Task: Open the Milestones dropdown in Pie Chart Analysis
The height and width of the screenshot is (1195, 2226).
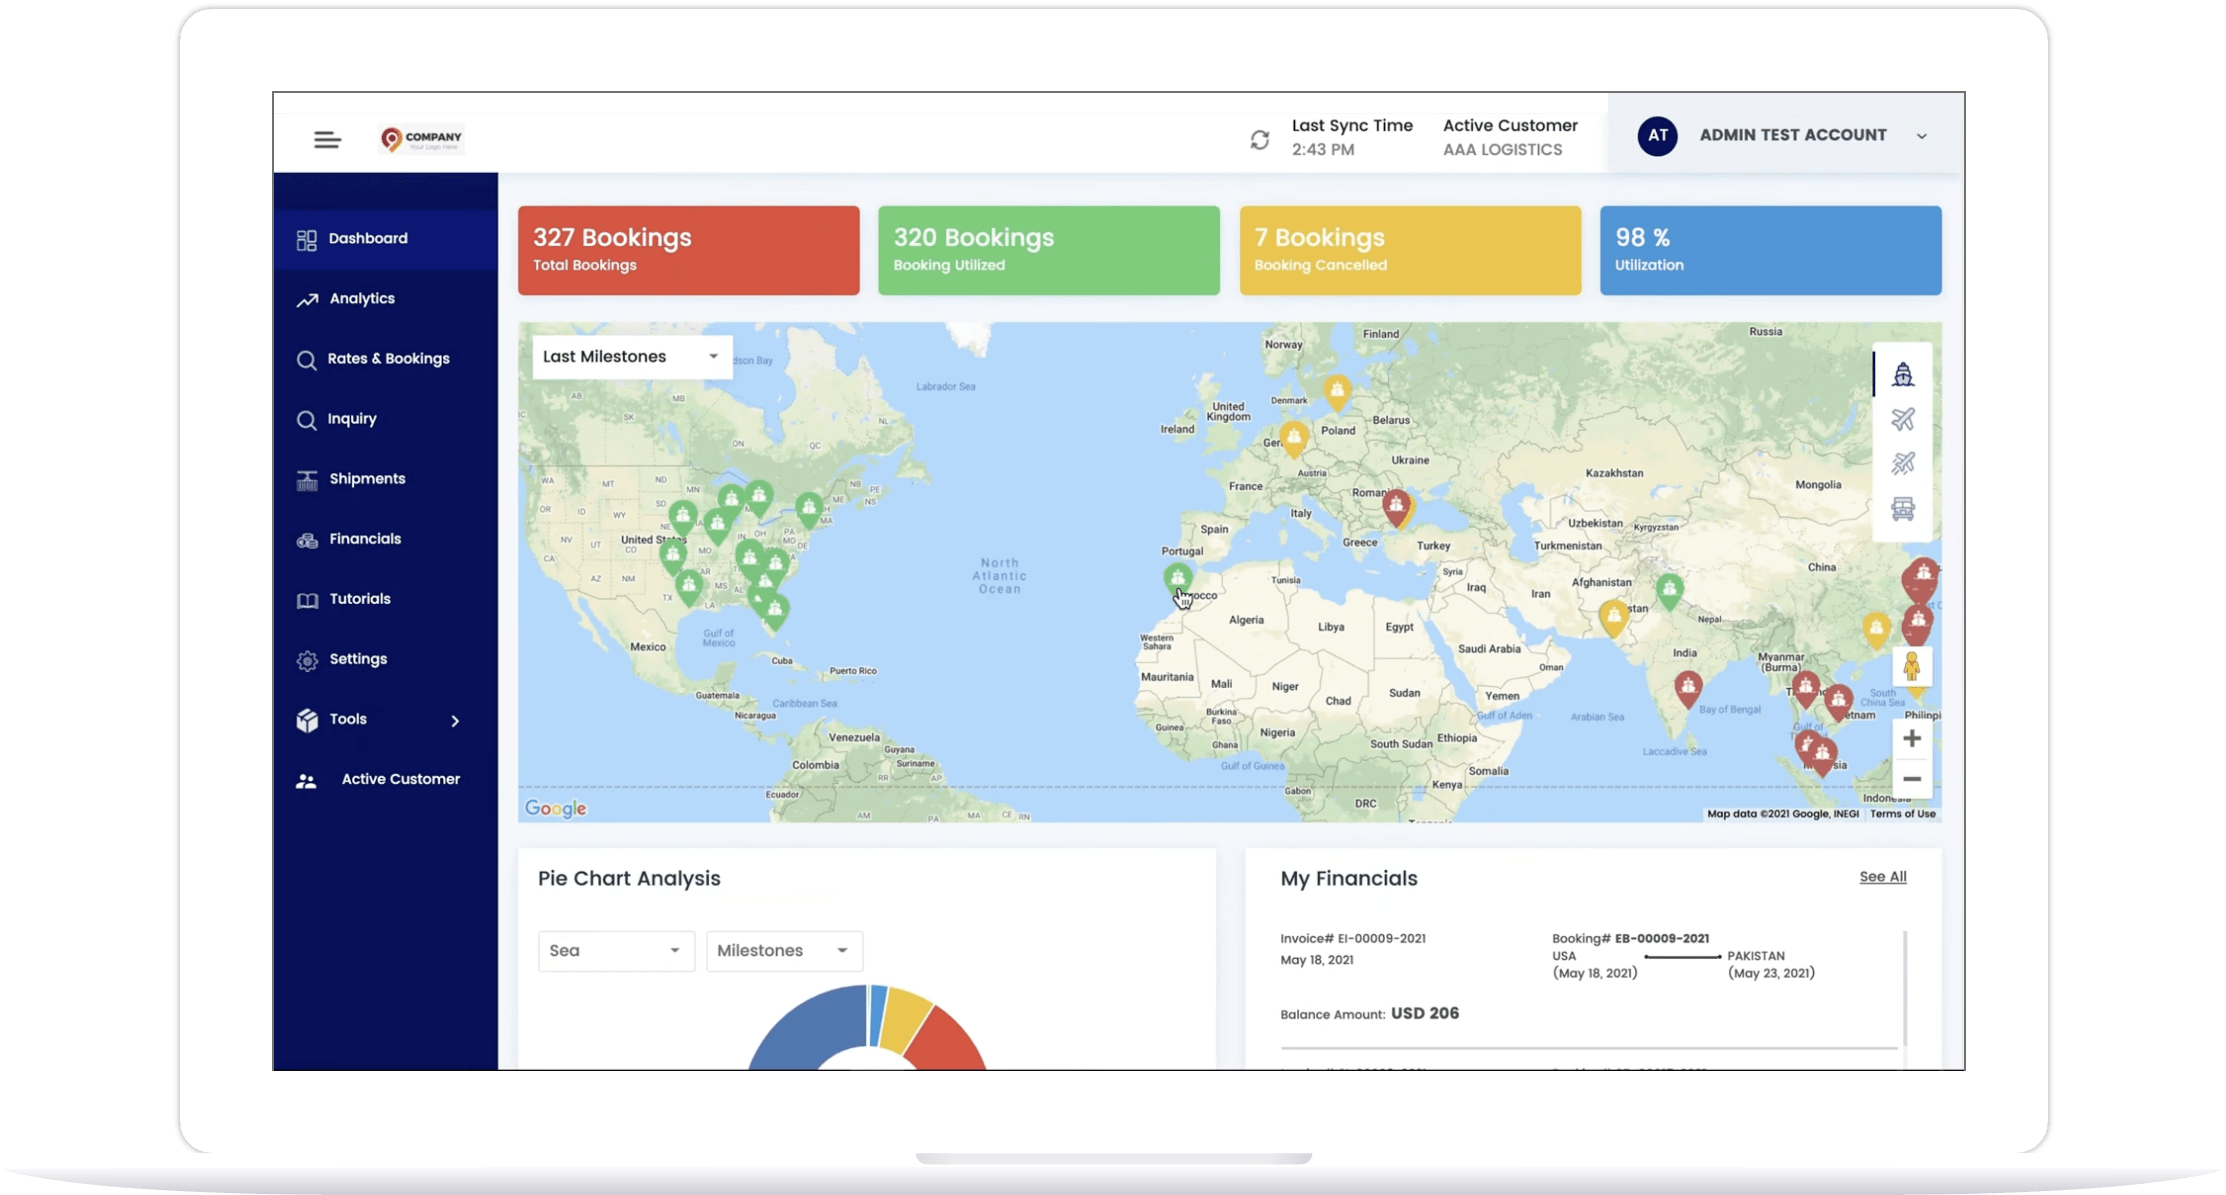Action: coord(783,950)
